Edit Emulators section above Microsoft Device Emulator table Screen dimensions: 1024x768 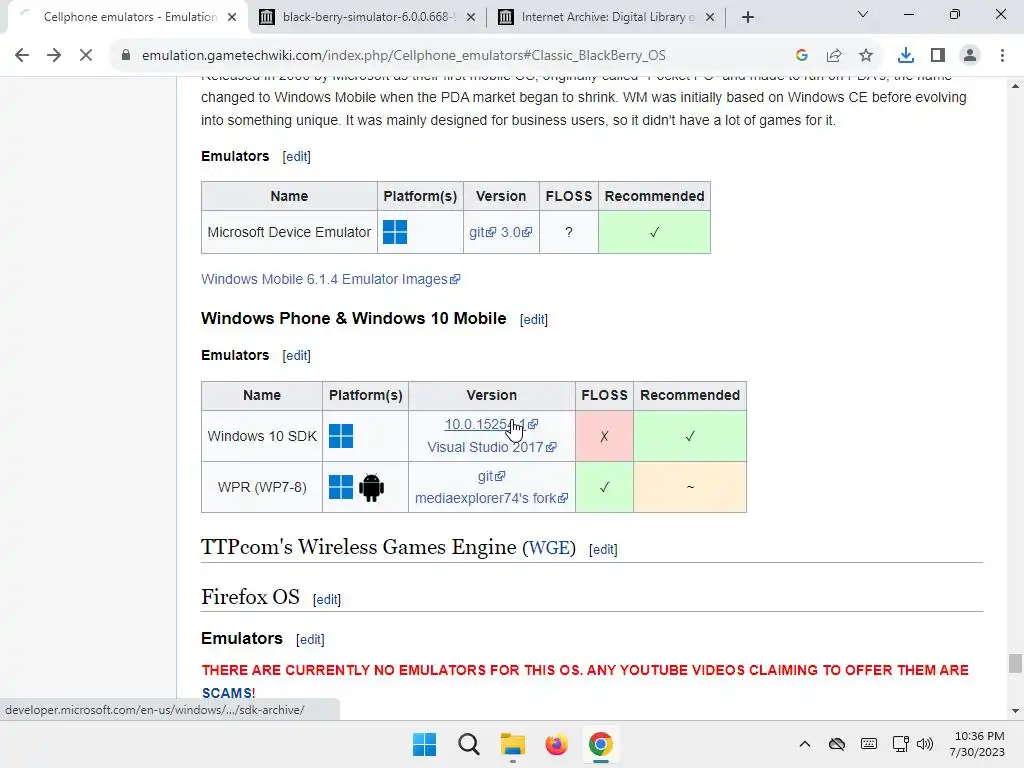coord(296,157)
